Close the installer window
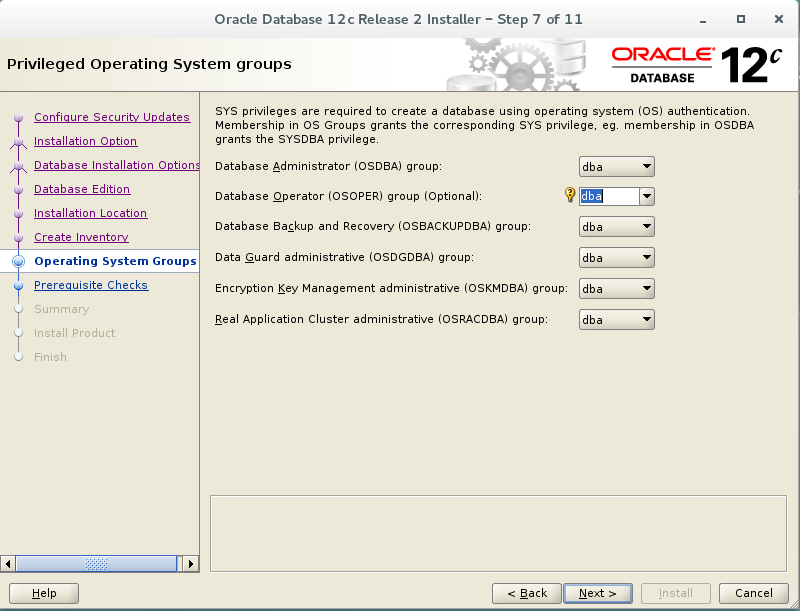 (x=779, y=19)
